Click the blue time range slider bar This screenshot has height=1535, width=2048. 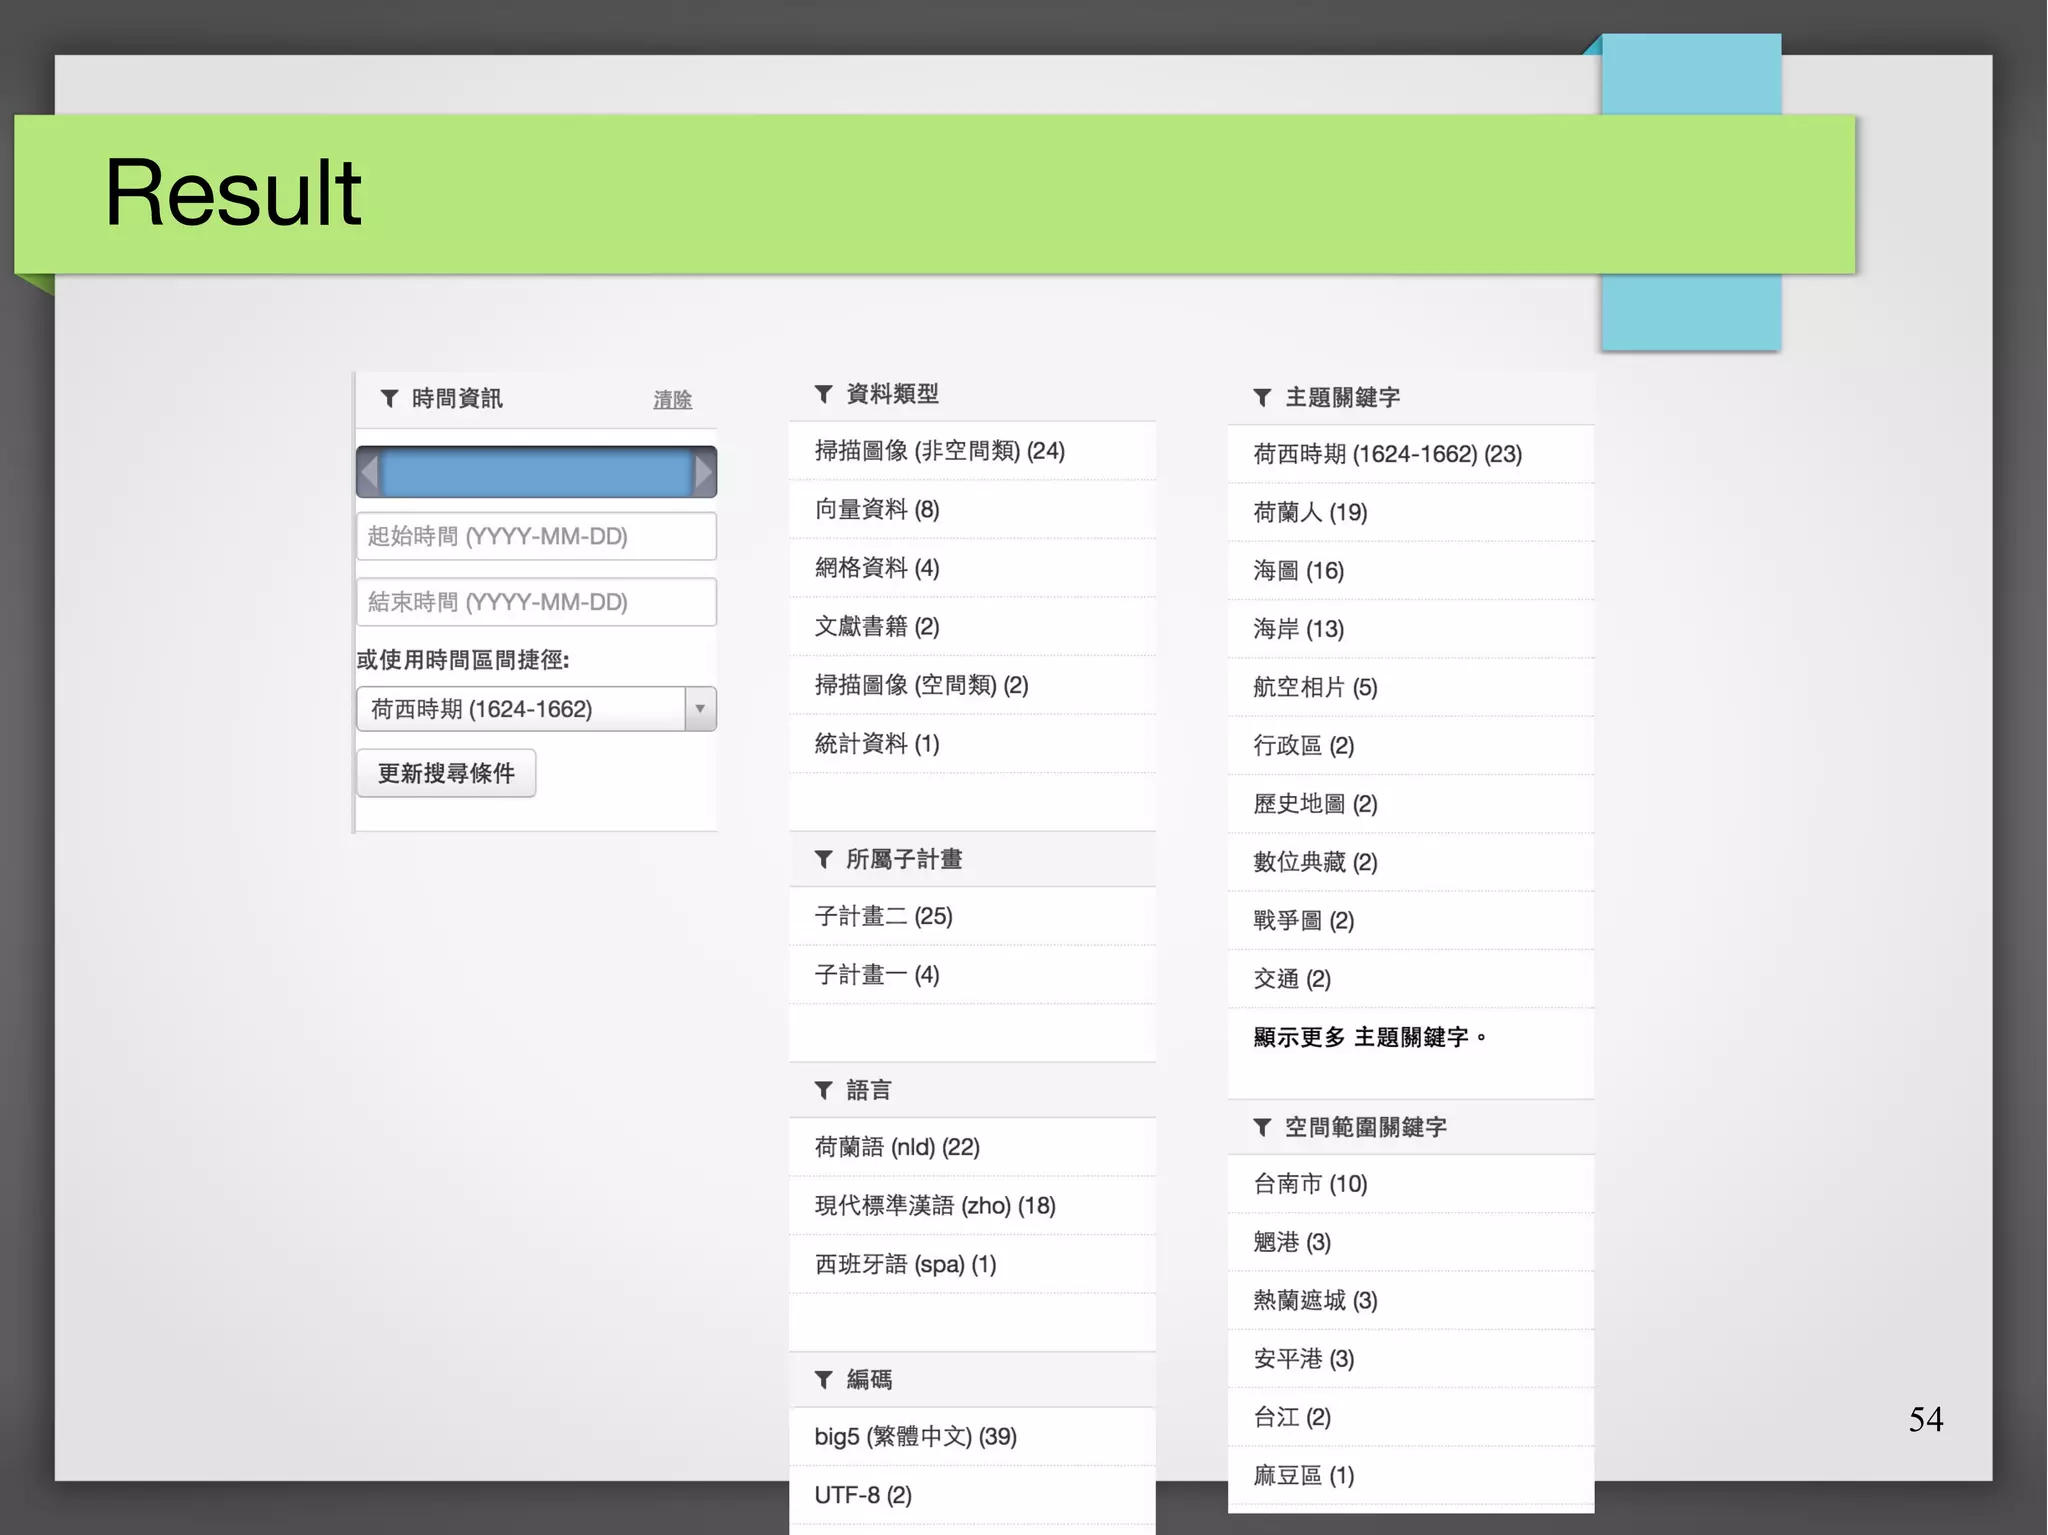click(x=537, y=472)
